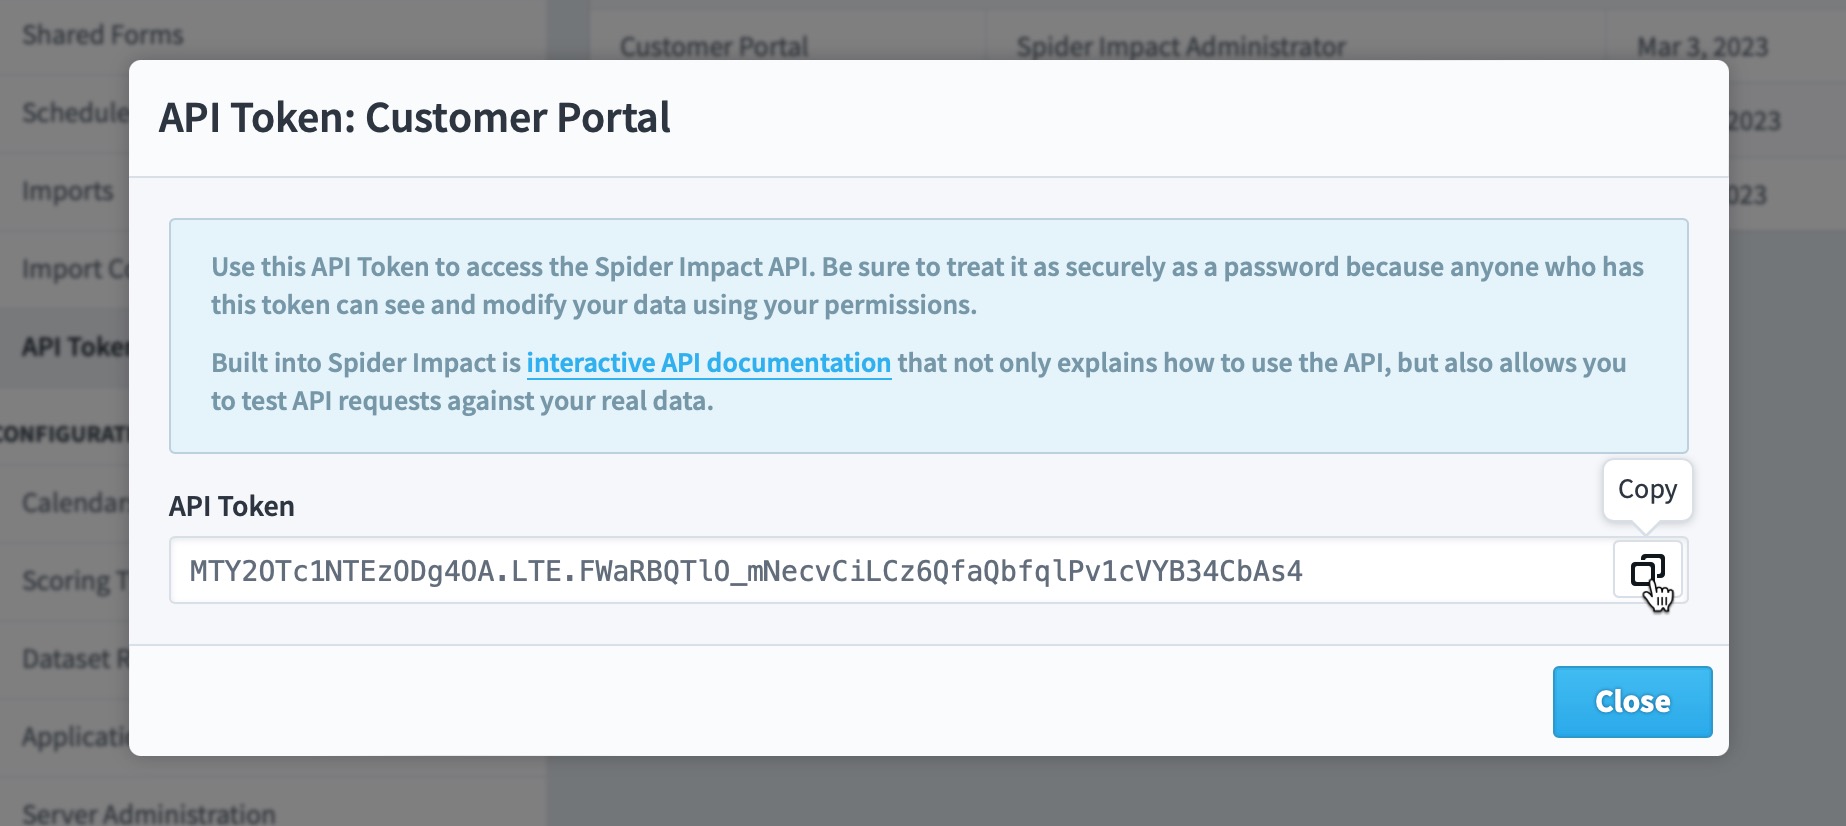
Task: Click the Copy tooltip label
Action: tap(1647, 489)
